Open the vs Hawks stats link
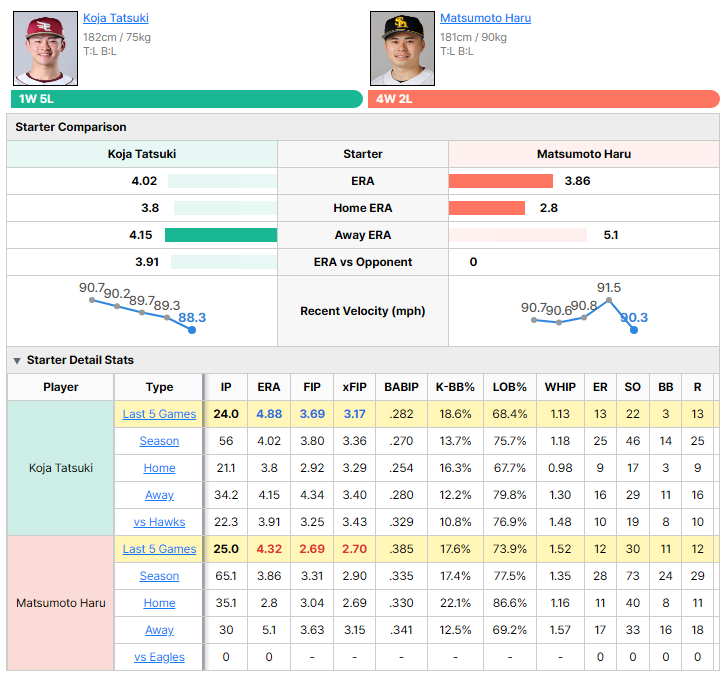Viewport: 726px width, 677px height. point(159,522)
